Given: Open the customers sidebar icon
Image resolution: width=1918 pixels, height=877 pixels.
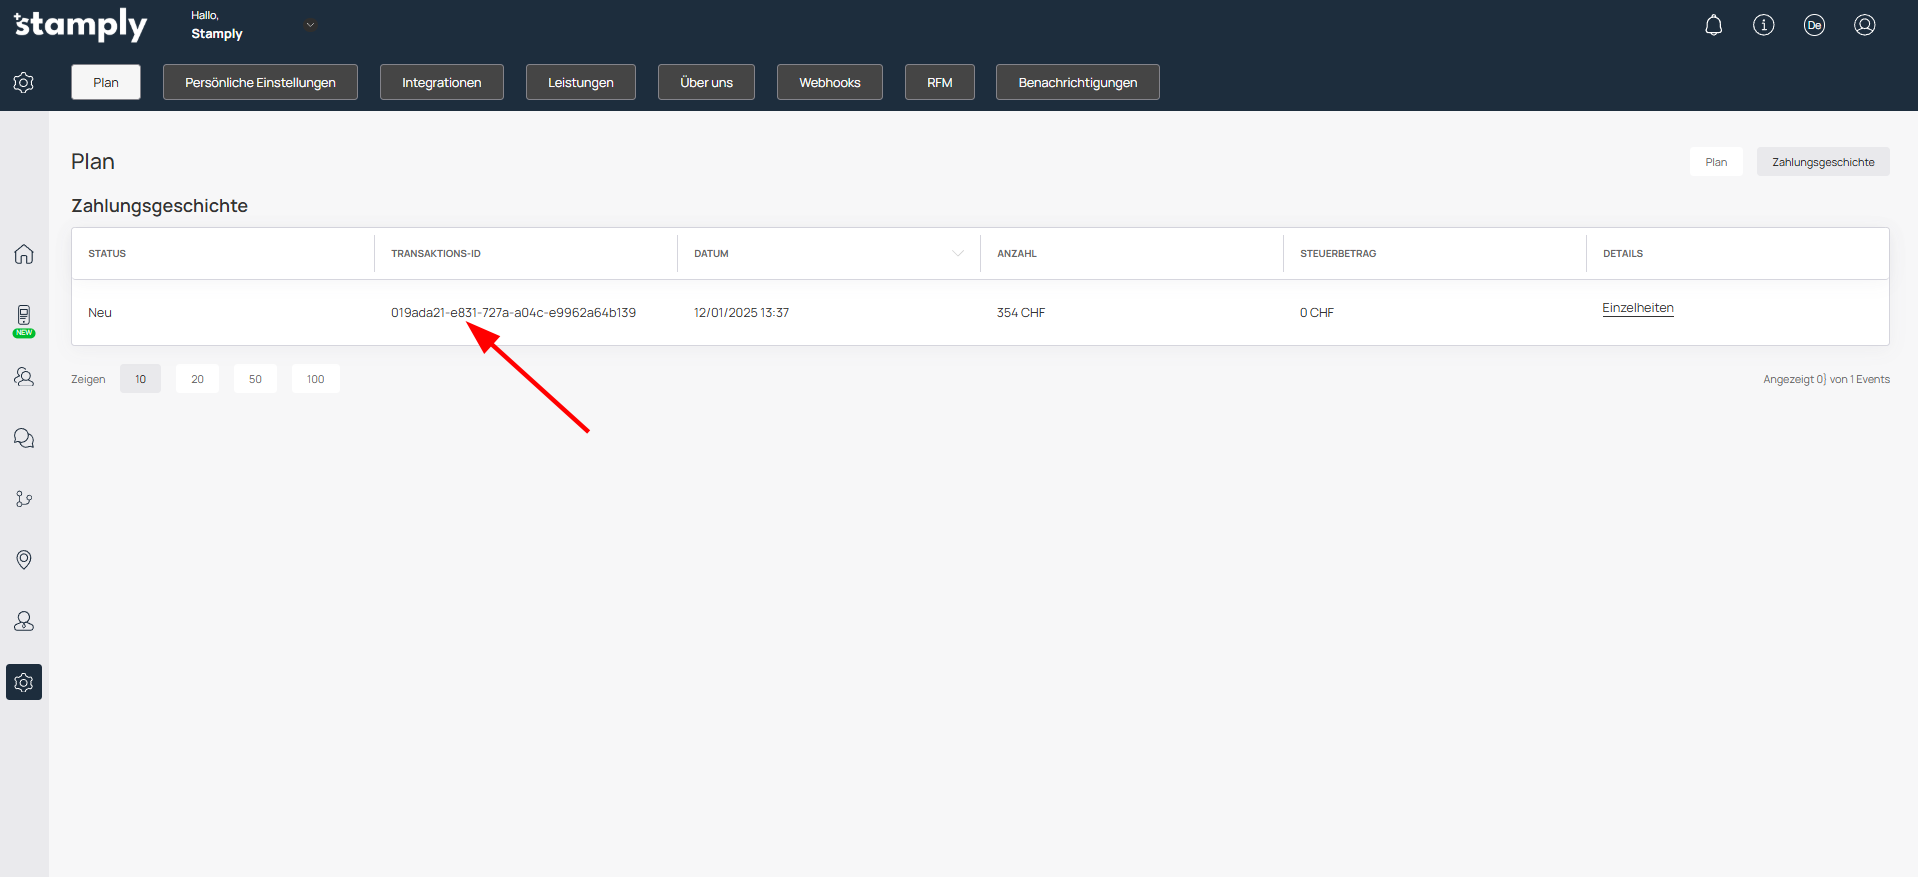Looking at the screenshot, I should [24, 377].
